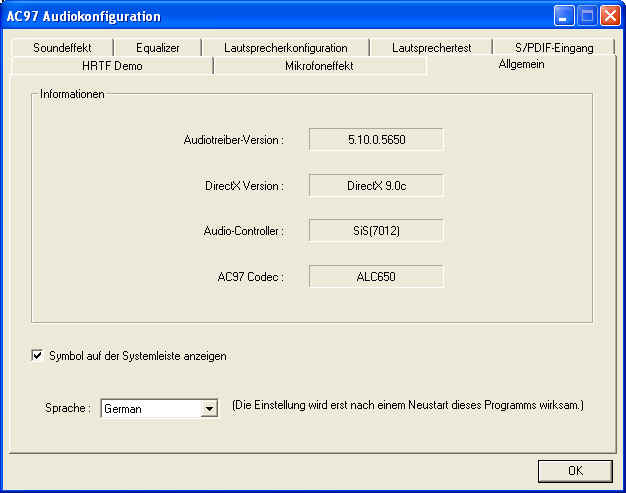The image size is (626, 493).
Task: Confirm with the OK button
Action: [575, 471]
